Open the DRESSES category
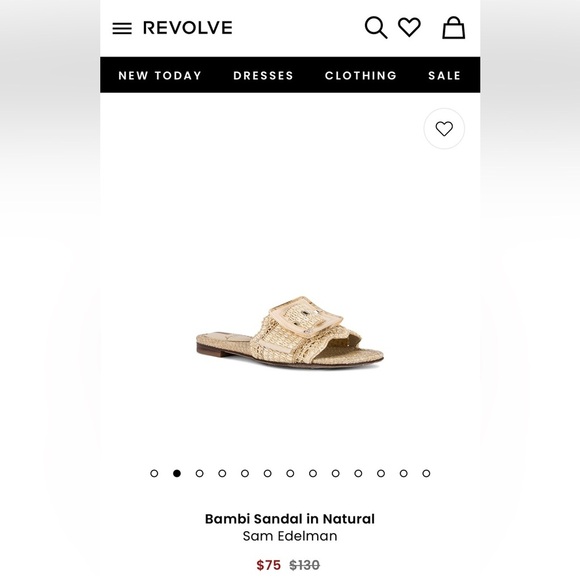Image resolution: width=580 pixels, height=580 pixels. [263, 75]
